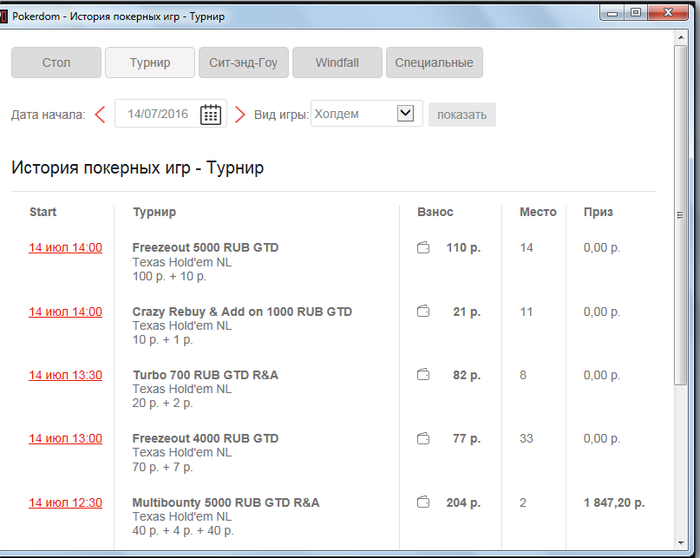The width and height of the screenshot is (700, 558).
Task: Go to previous date with left red arrow
Action: point(100,115)
